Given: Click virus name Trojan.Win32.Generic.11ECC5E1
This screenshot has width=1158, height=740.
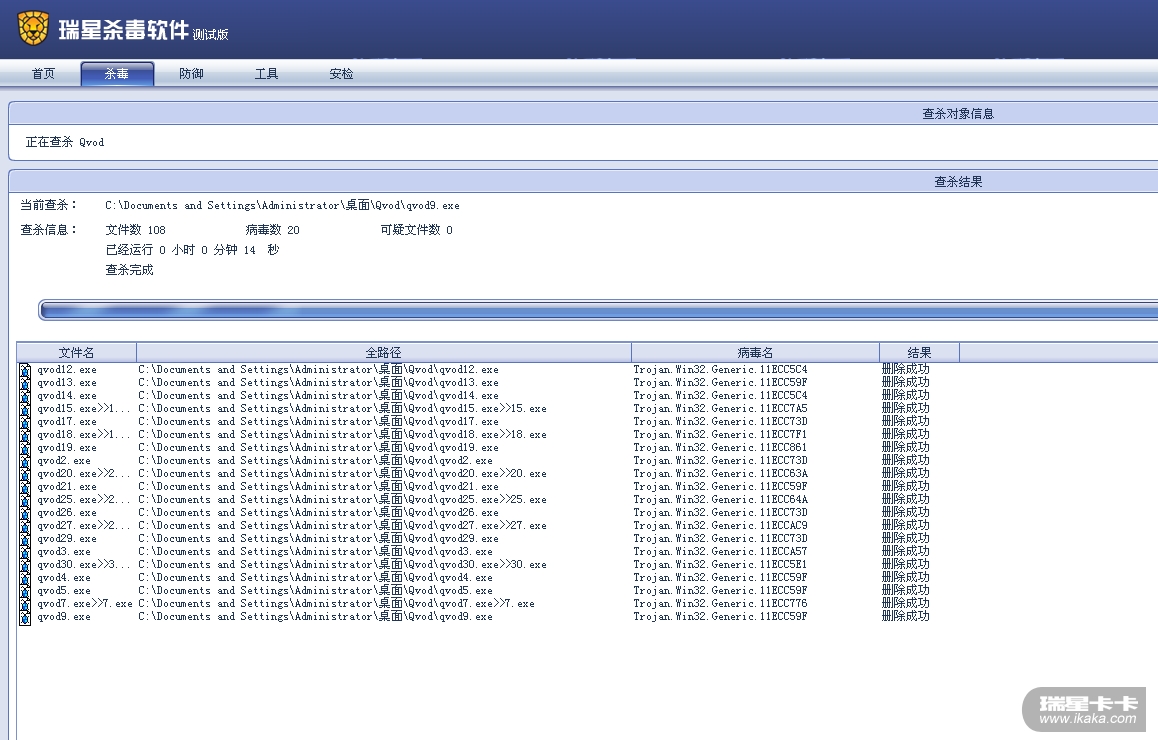Looking at the screenshot, I should pyautogui.click(x=720, y=565).
